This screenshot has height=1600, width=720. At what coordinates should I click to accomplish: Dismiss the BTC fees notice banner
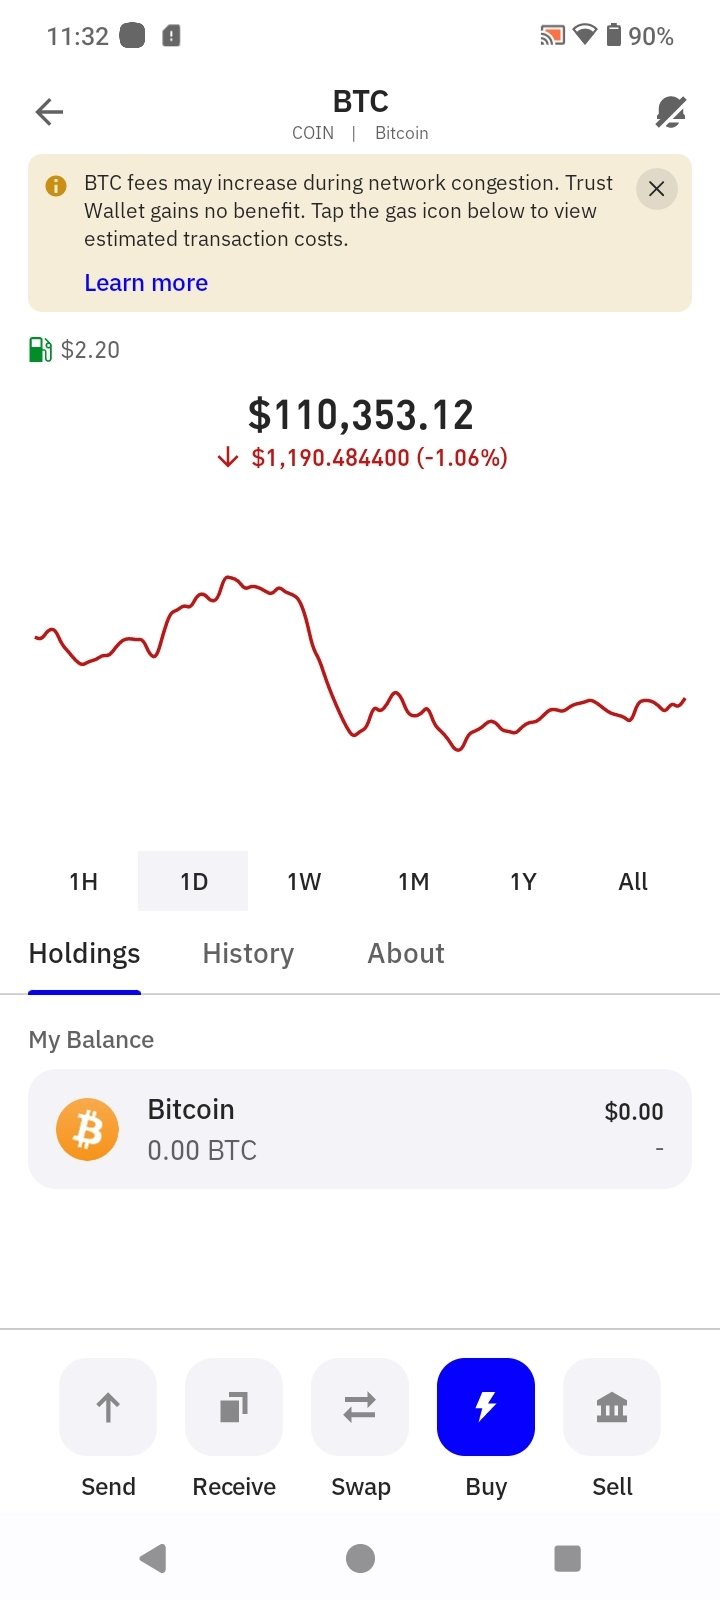click(x=656, y=189)
